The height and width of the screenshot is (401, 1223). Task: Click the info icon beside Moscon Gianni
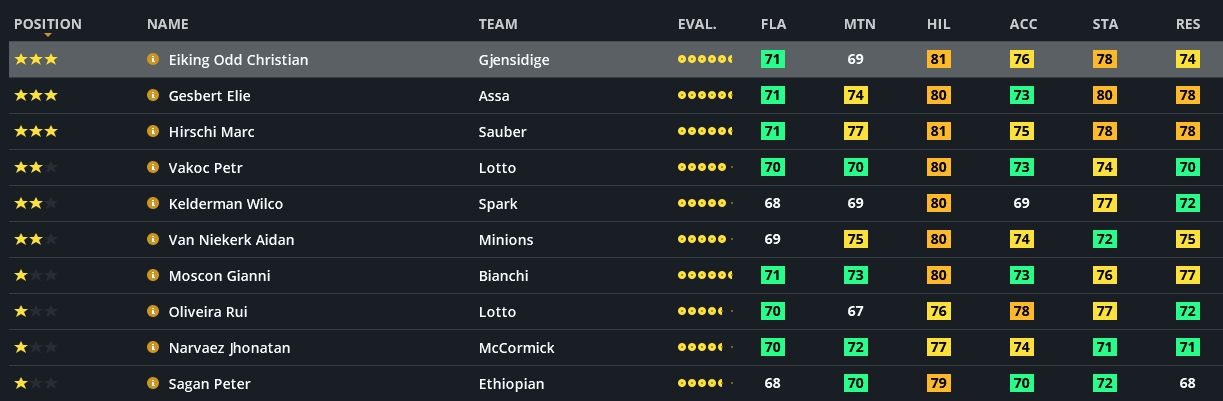pos(153,276)
